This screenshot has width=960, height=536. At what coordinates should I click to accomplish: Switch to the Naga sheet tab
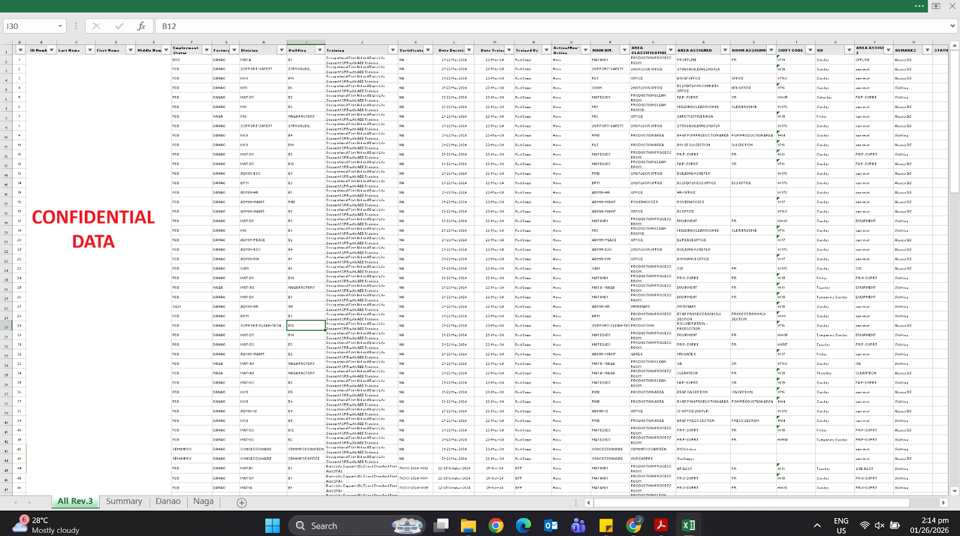pyautogui.click(x=203, y=501)
